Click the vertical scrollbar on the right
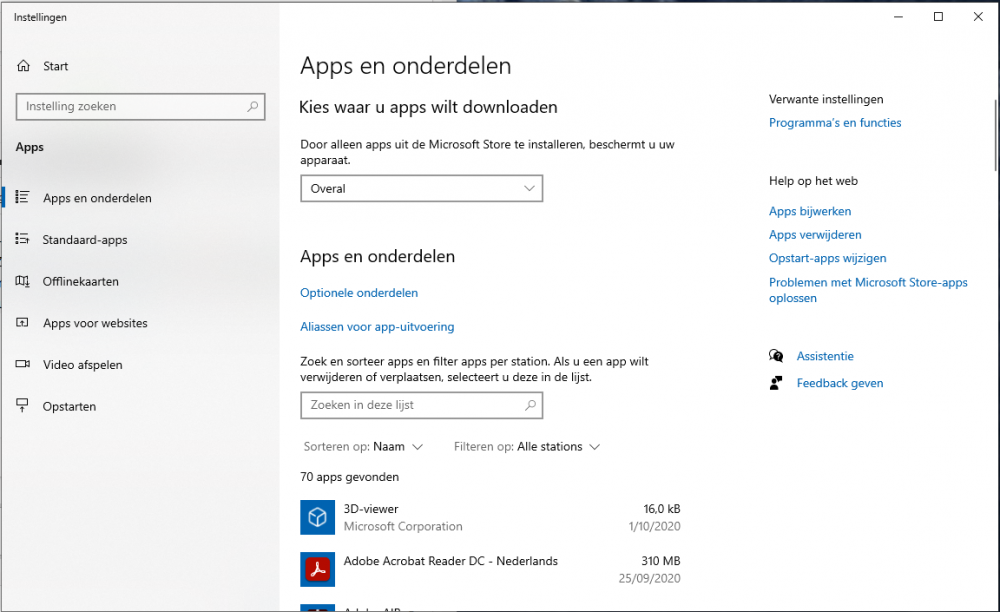Viewport: 1000px width, 612px height. tap(995, 135)
